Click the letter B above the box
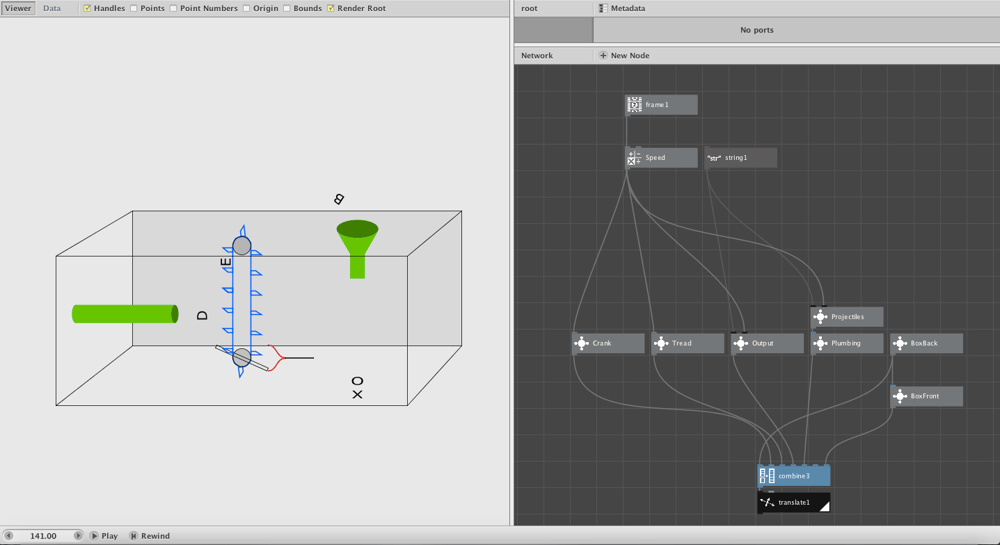 339,199
